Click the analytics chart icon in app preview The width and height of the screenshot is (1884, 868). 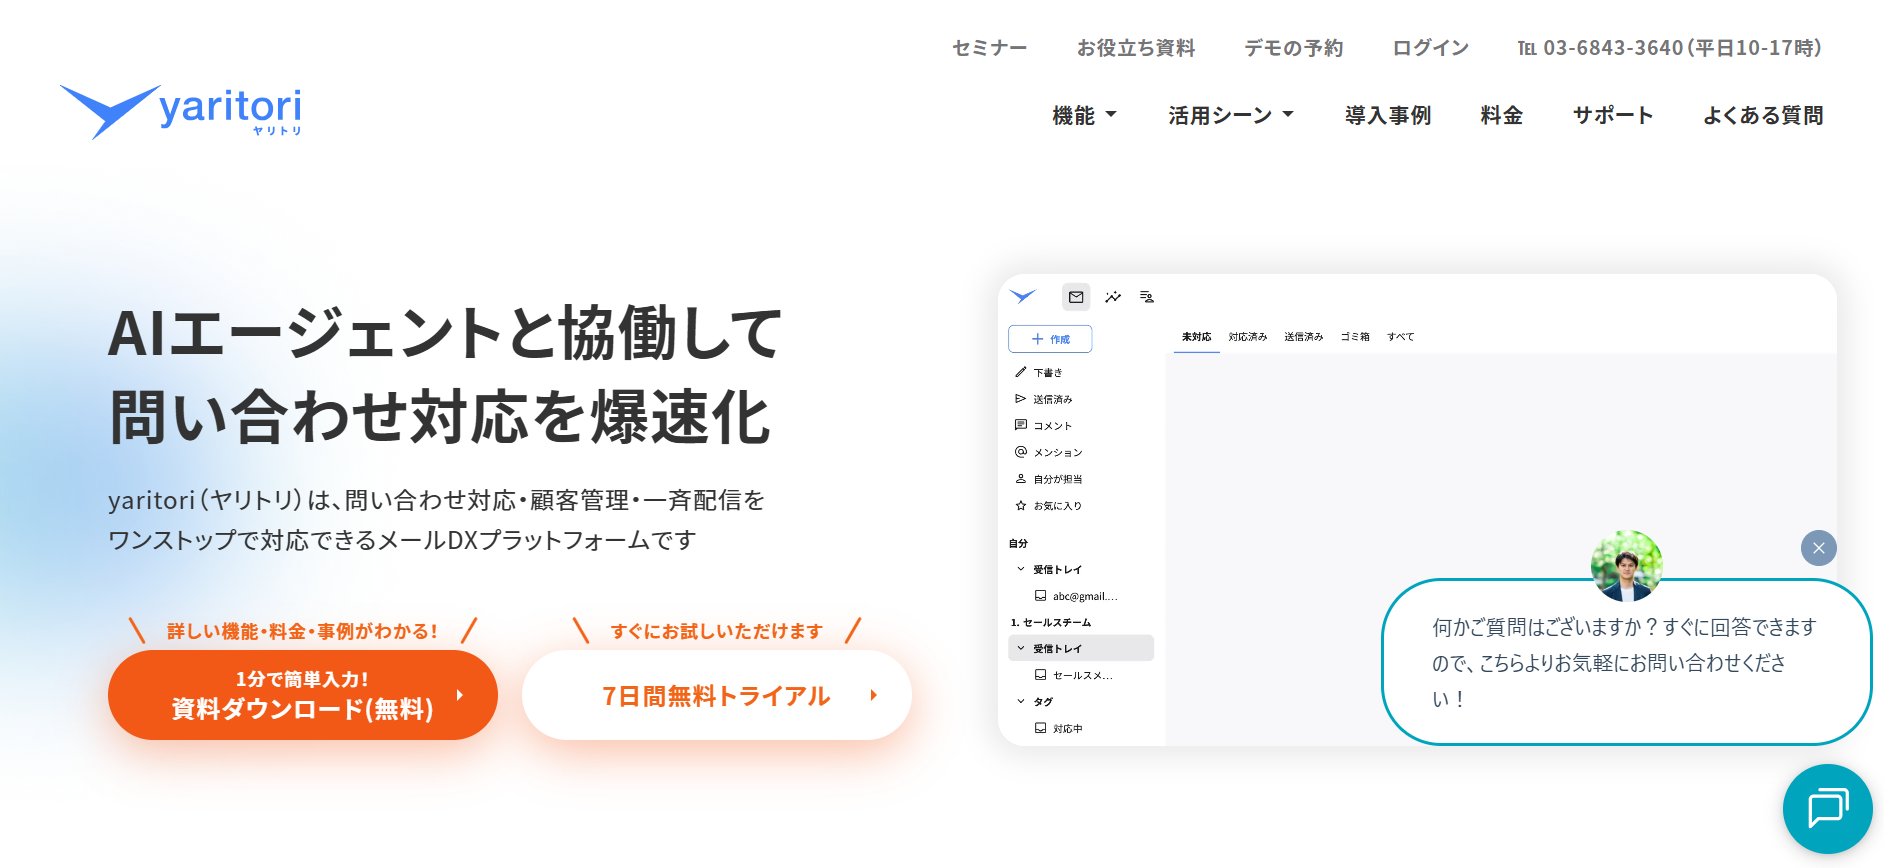coord(1113,297)
